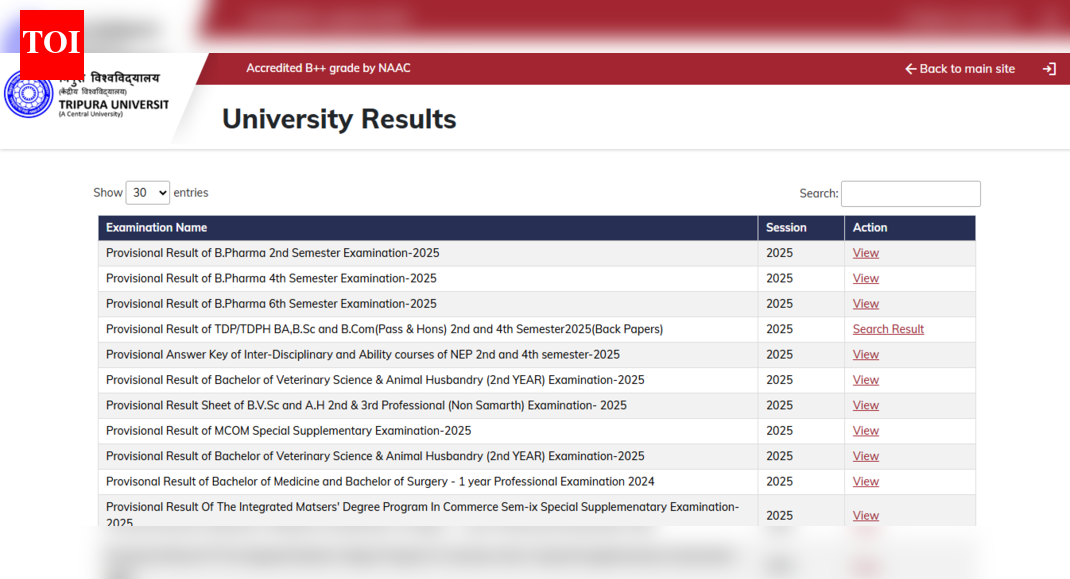View the NEP Inter-Disciplinary provisional answer key

tap(865, 354)
